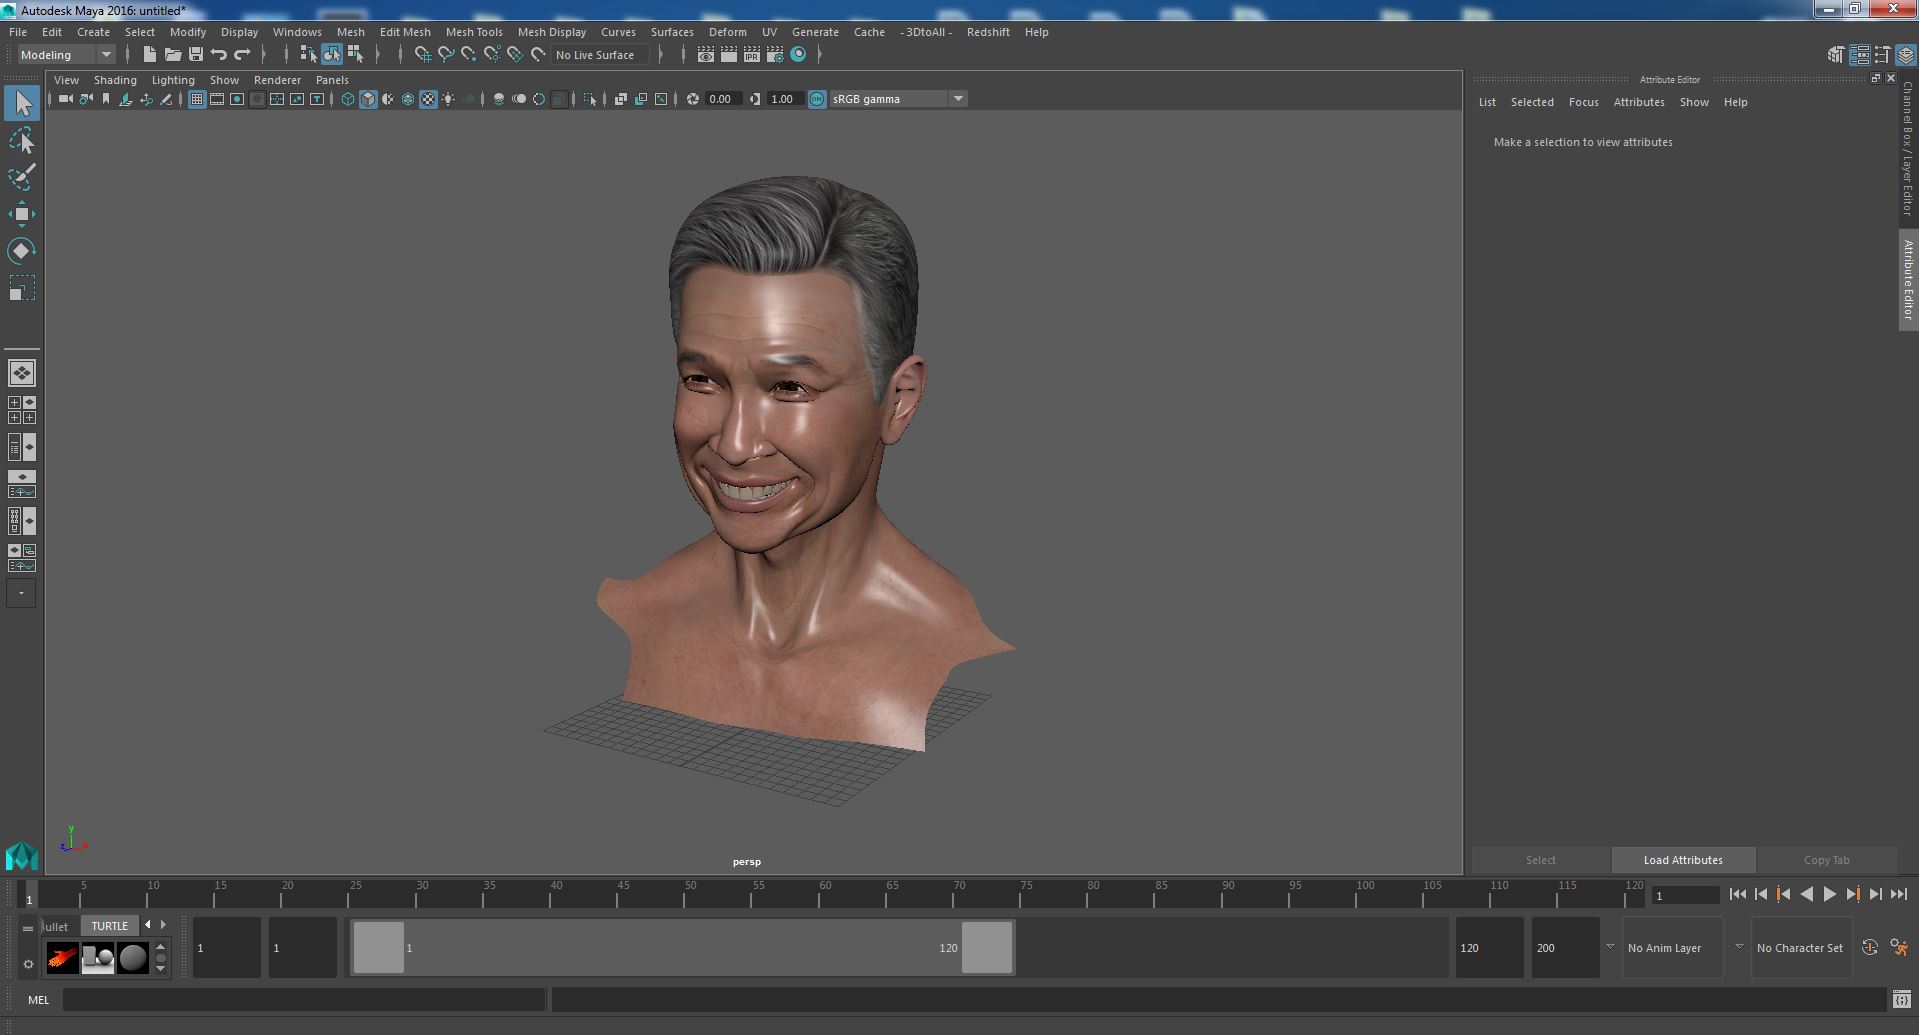Open Animation Preferences running-figure icon

(x=1899, y=947)
